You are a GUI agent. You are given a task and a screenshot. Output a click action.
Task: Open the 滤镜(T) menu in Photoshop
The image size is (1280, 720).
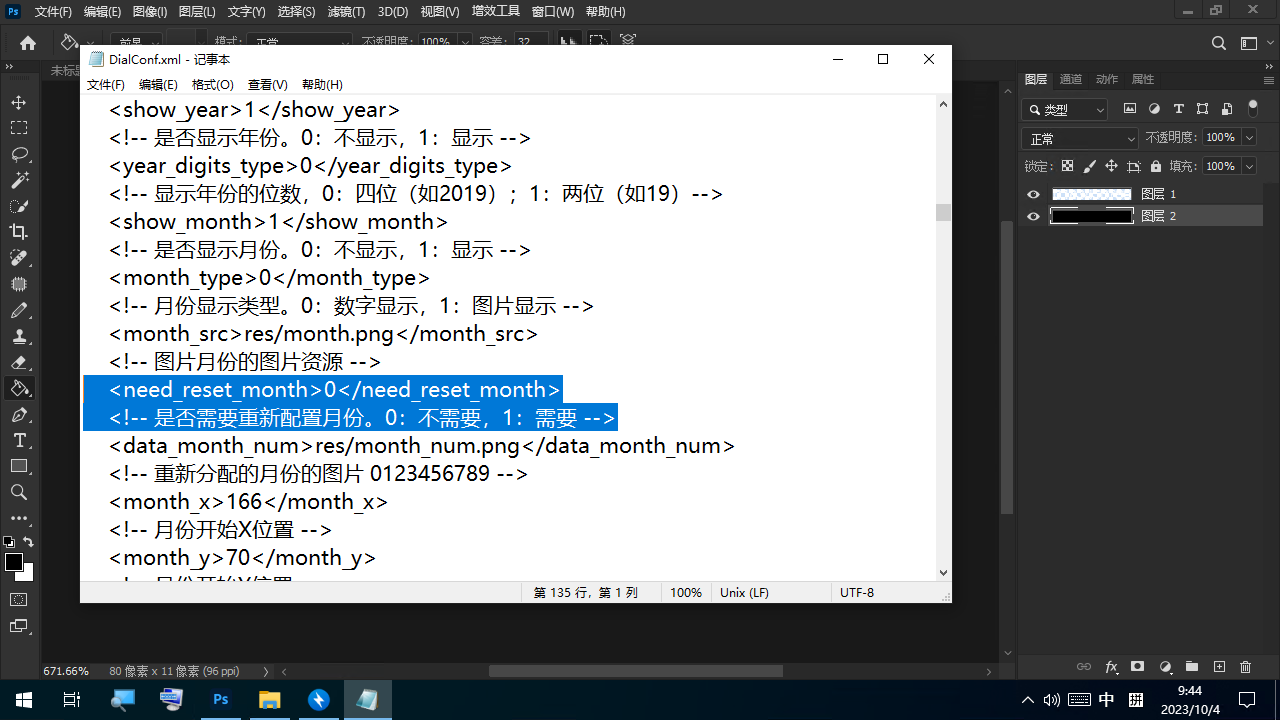coord(346,12)
